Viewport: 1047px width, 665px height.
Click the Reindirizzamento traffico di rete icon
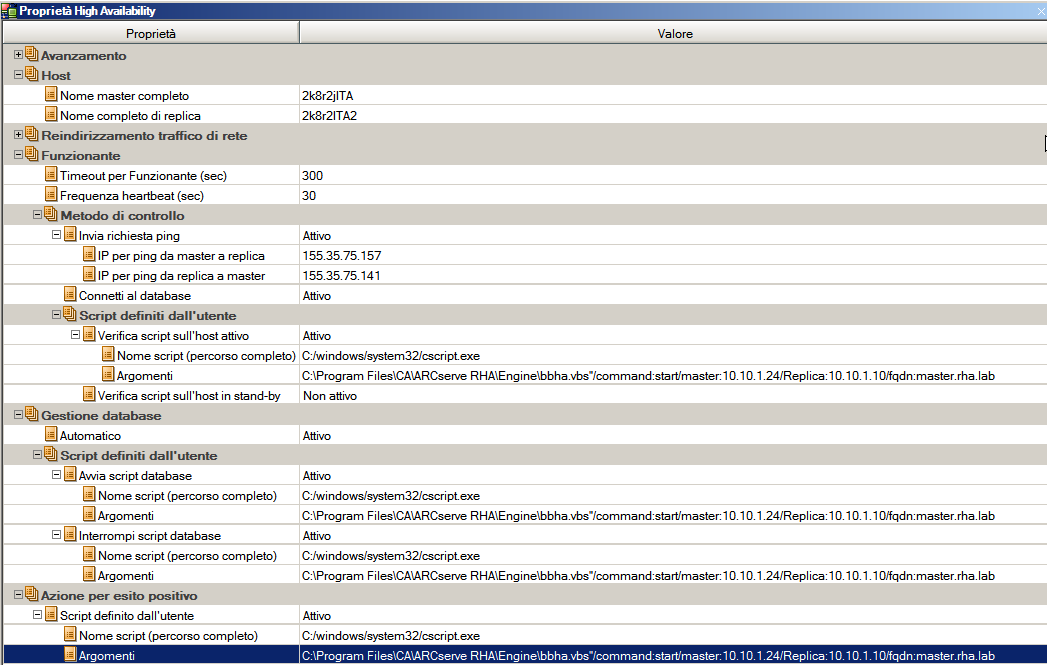[31, 134]
